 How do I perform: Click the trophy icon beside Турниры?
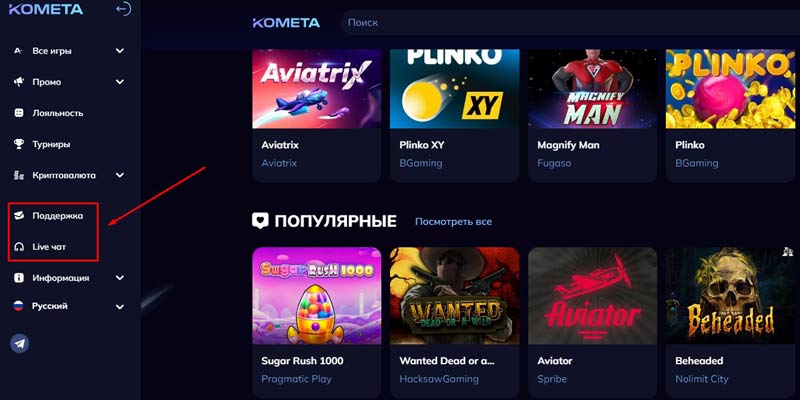(19, 144)
